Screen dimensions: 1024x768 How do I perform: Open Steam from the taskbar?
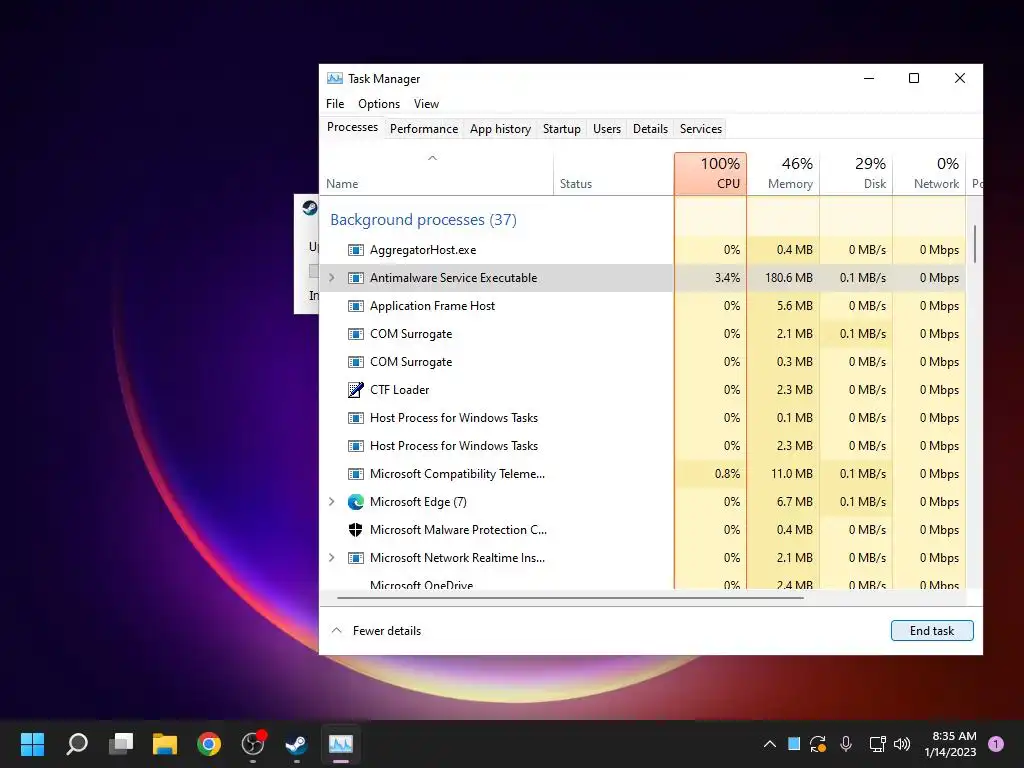coord(296,744)
